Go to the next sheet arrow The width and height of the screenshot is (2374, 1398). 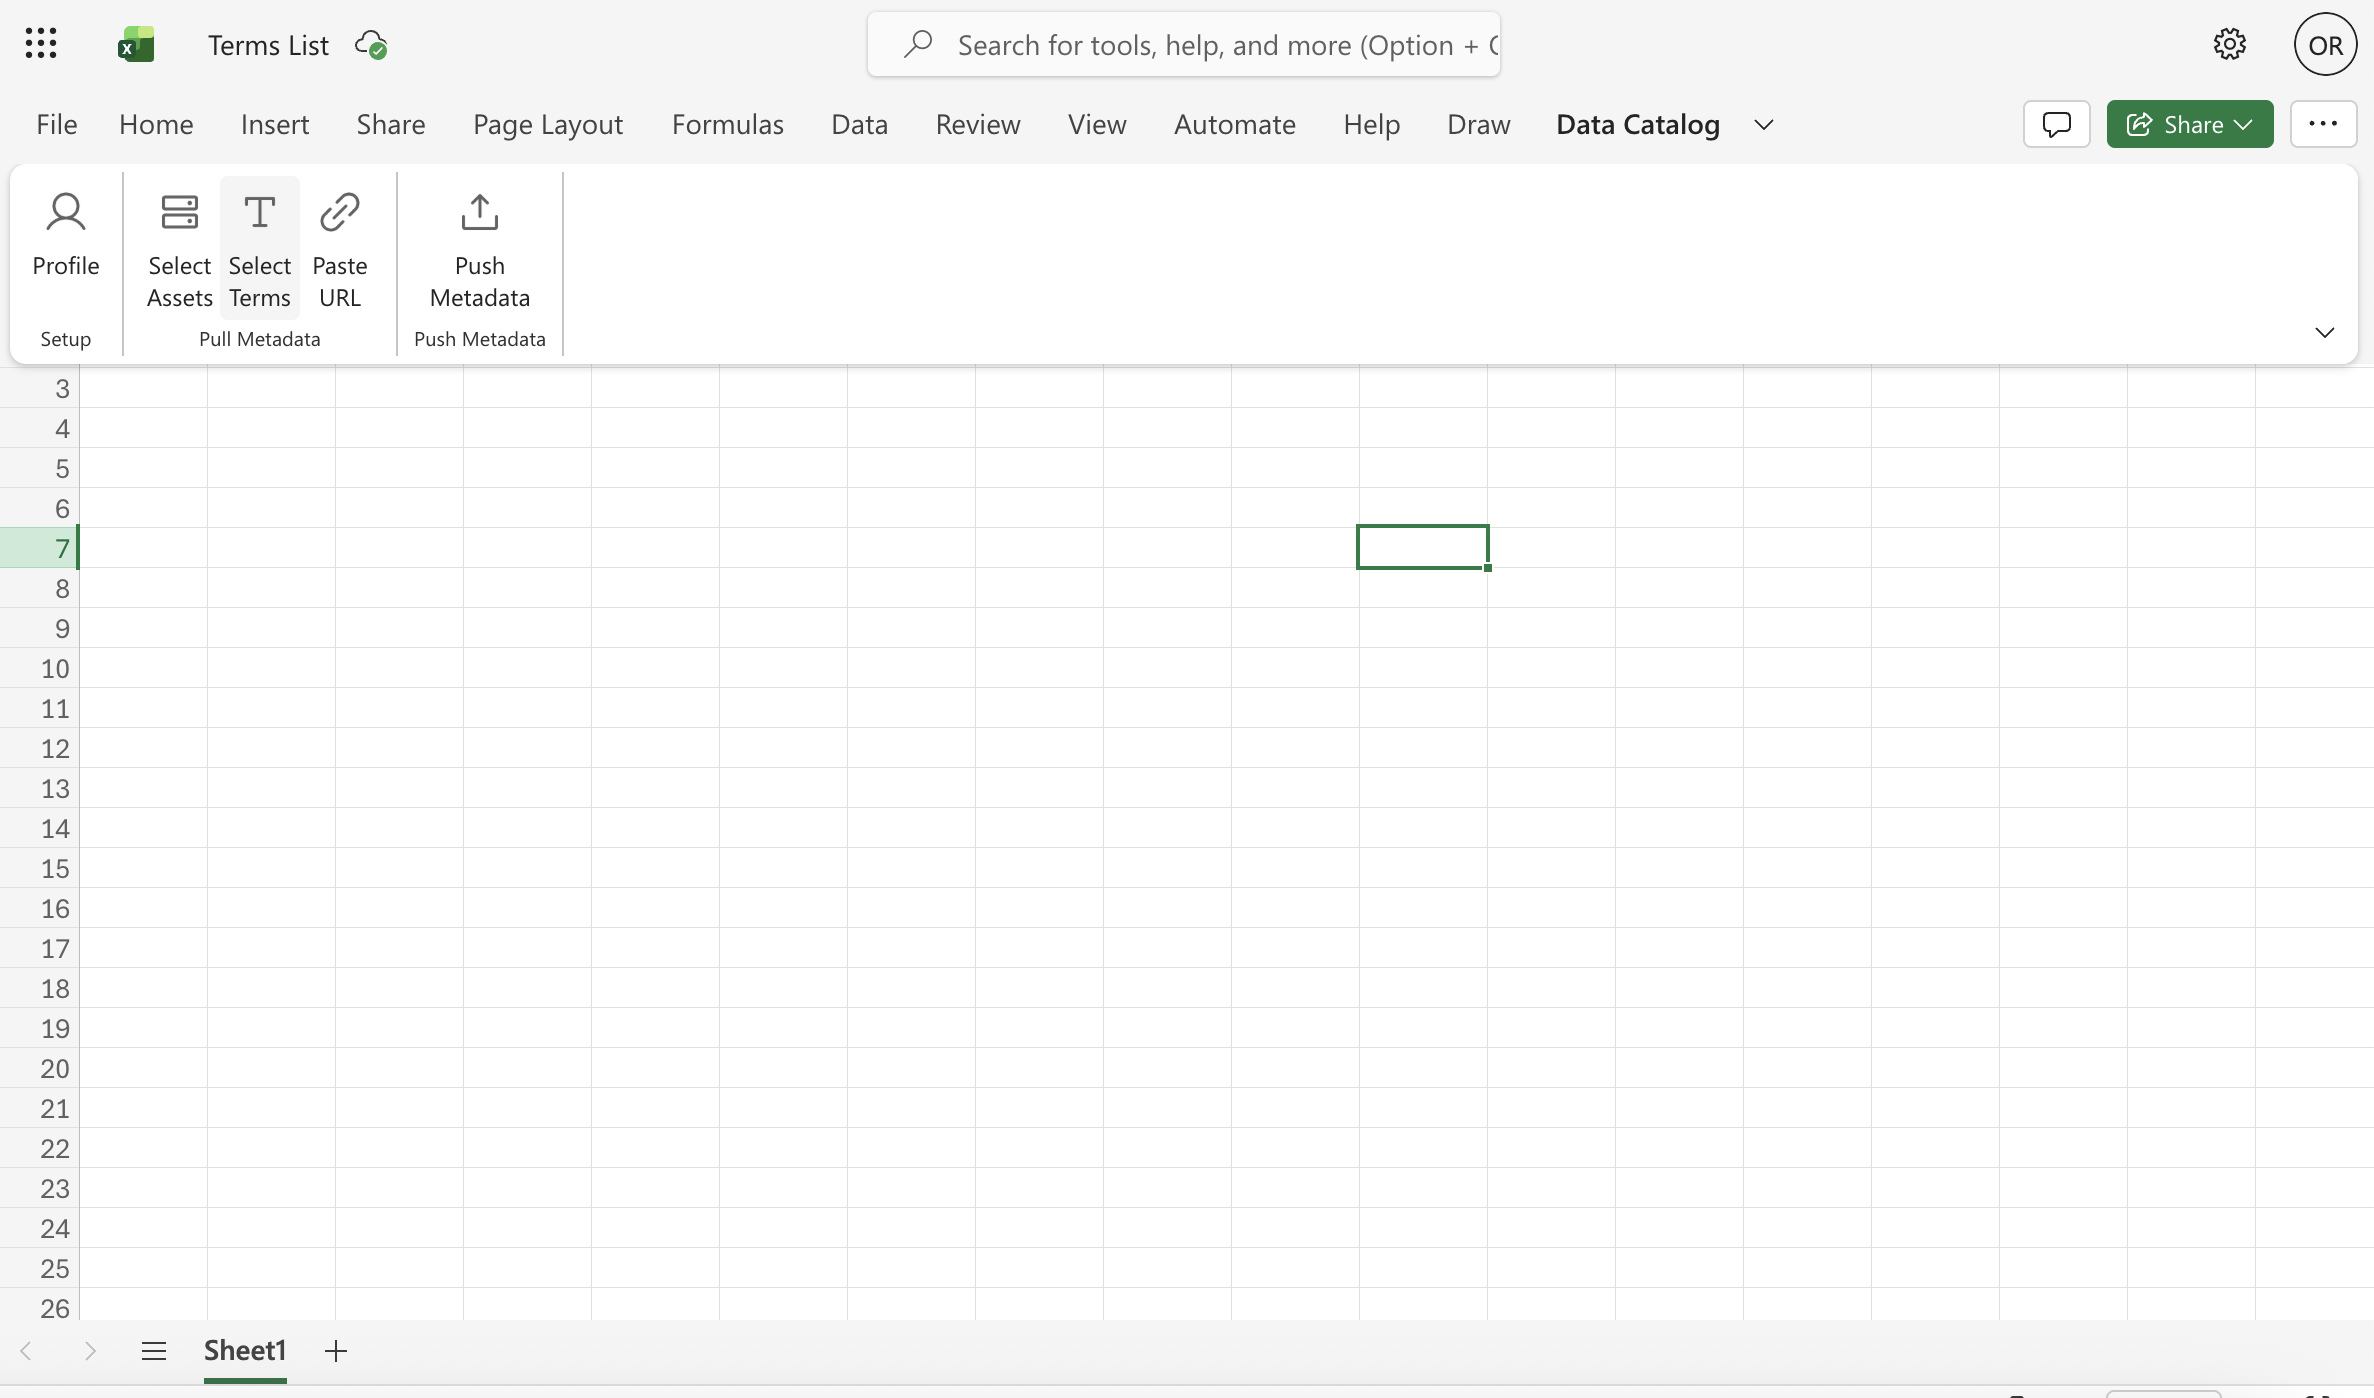tap(90, 1351)
